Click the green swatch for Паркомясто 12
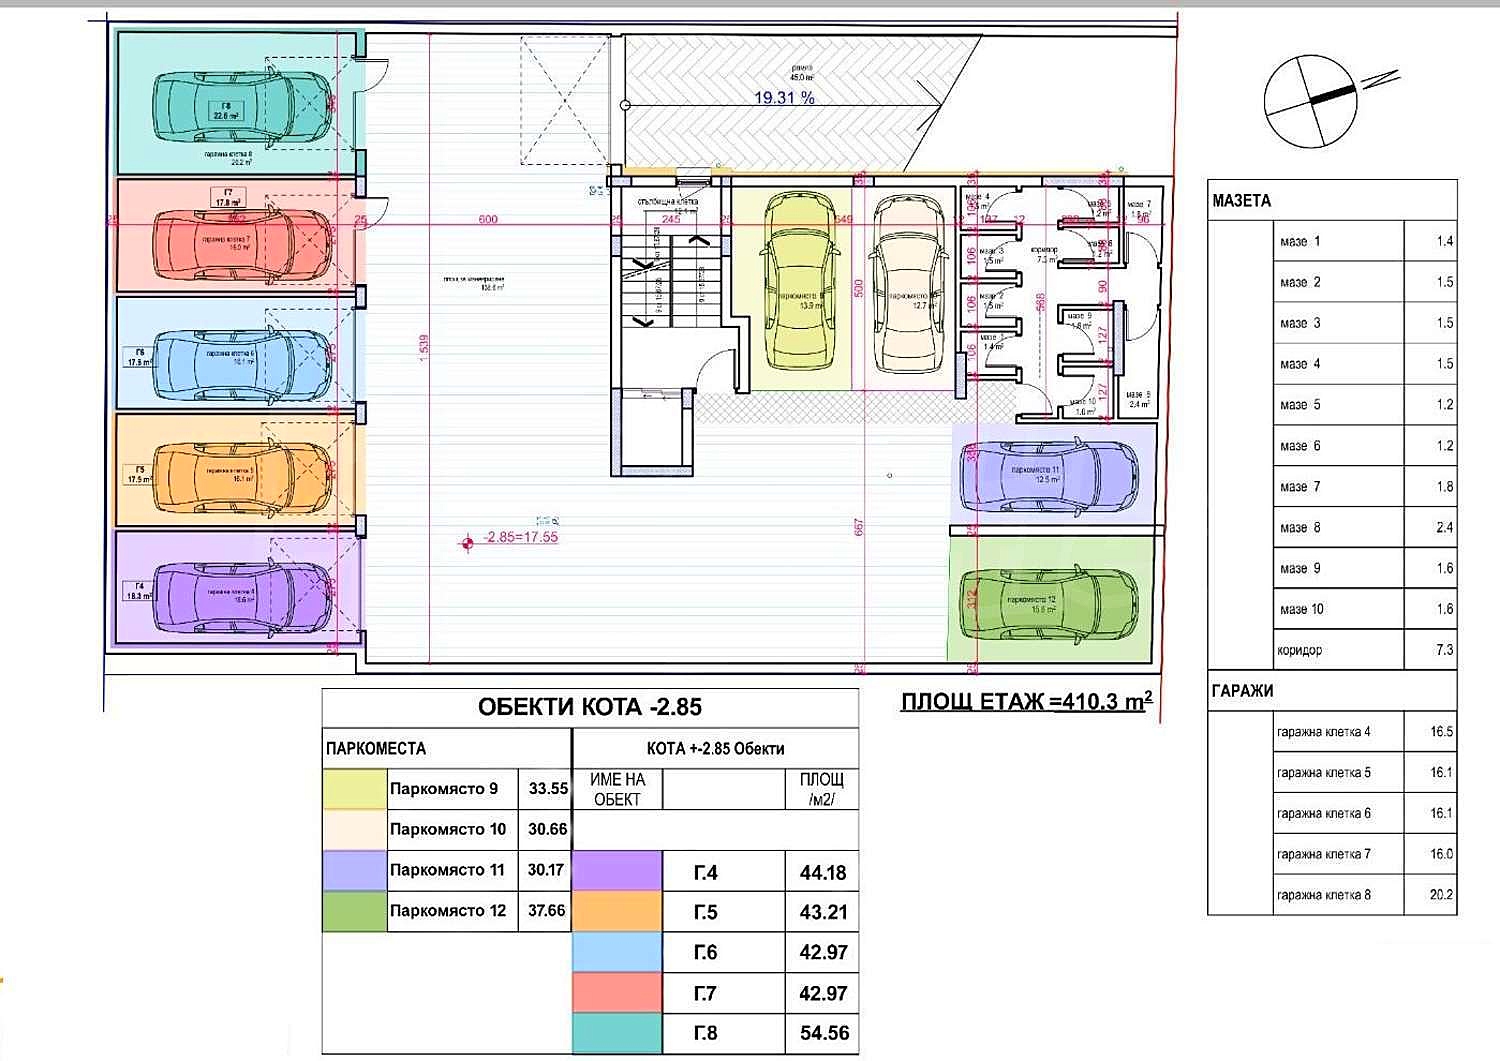The height and width of the screenshot is (1061, 1500). (x=355, y=911)
